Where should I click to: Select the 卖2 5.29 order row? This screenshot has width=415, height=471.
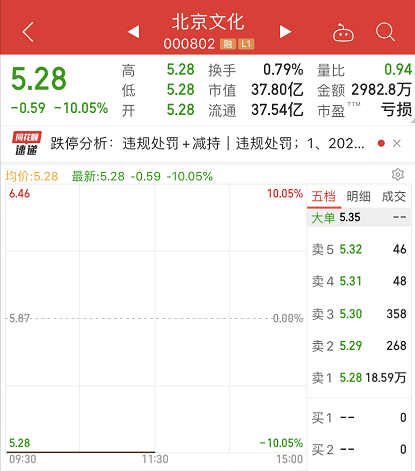point(359,346)
